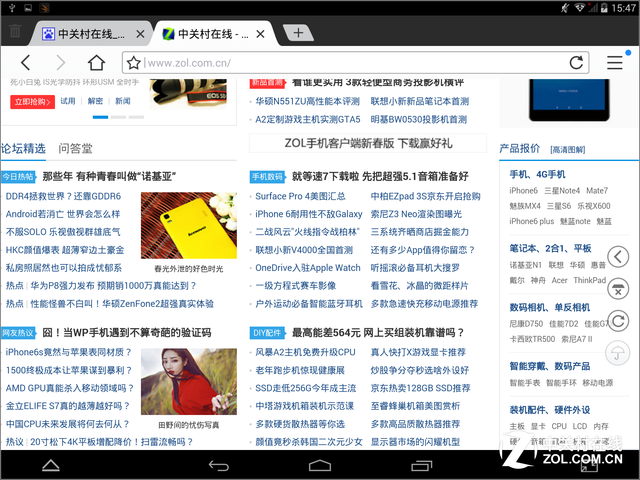Go to the home page icon
This screenshot has height=480, width=640.
pyautogui.click(x=96, y=62)
